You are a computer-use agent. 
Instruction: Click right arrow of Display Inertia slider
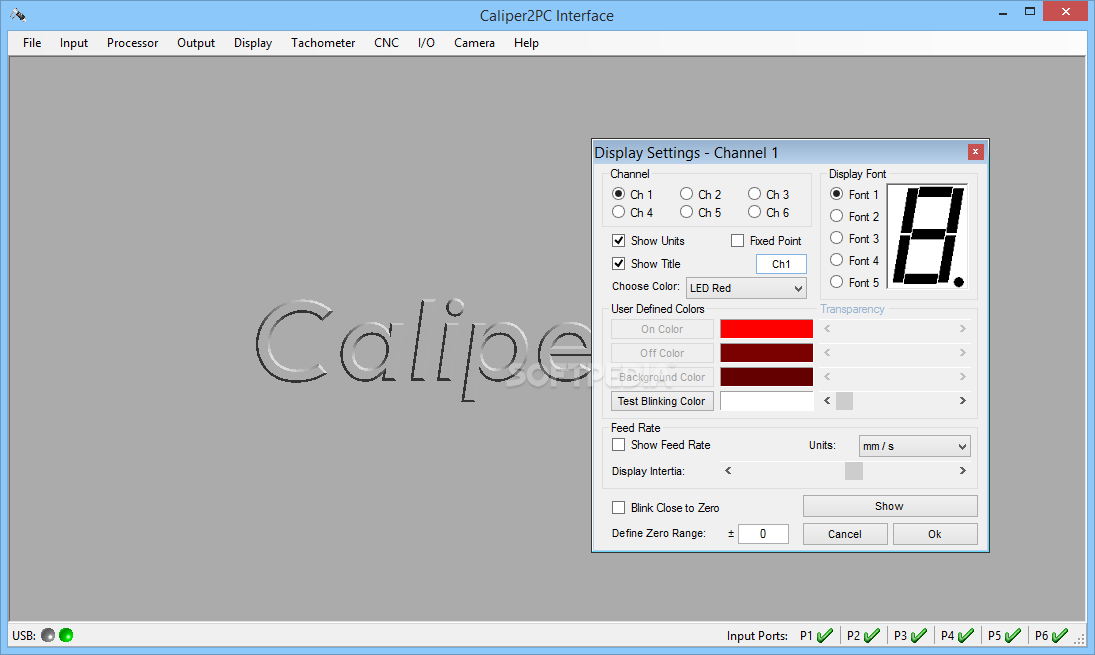(x=962, y=471)
